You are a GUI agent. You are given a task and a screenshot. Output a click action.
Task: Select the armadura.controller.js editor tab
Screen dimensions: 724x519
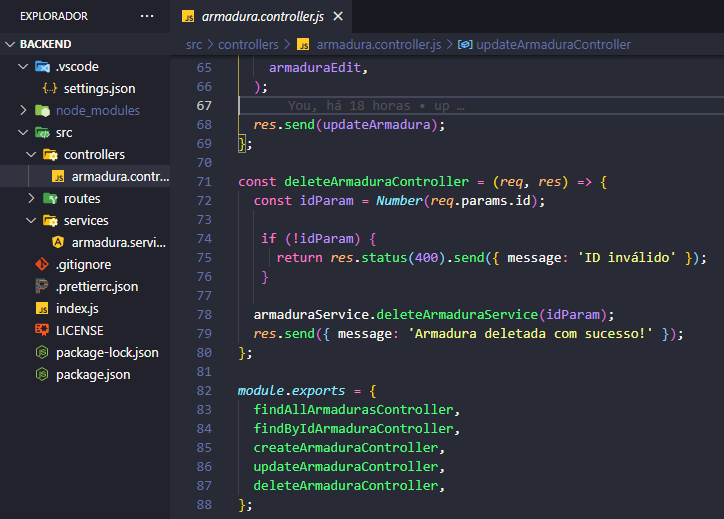tap(261, 17)
